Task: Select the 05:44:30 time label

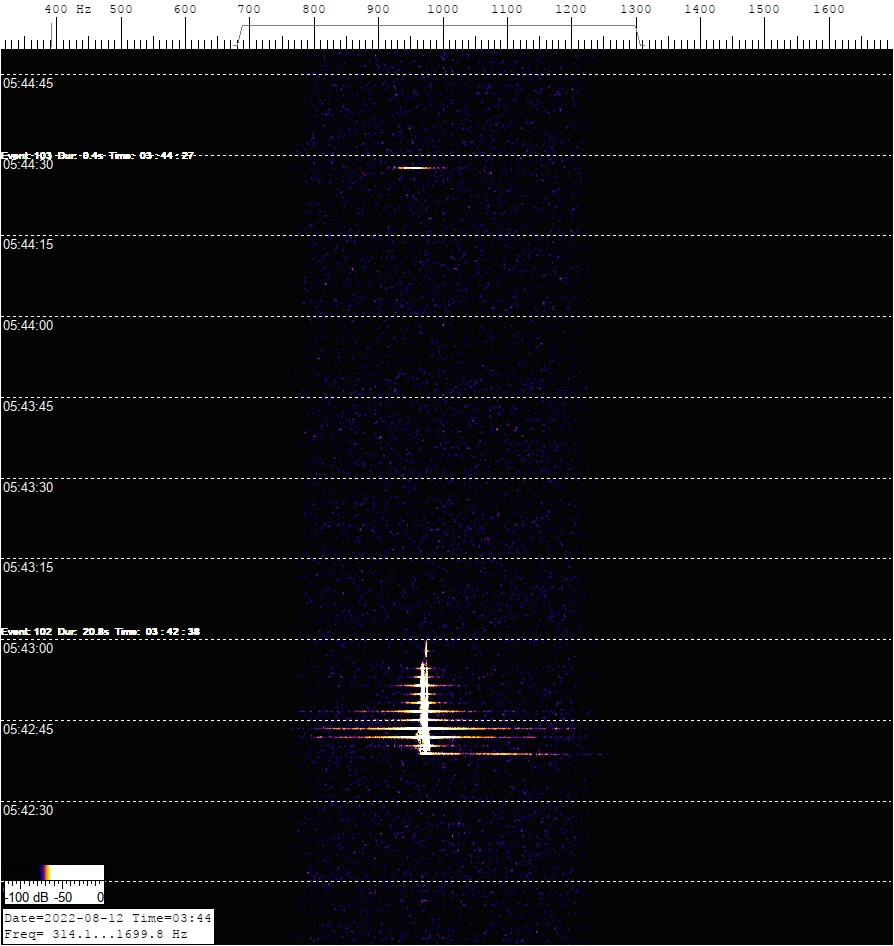Action: click(x=28, y=165)
